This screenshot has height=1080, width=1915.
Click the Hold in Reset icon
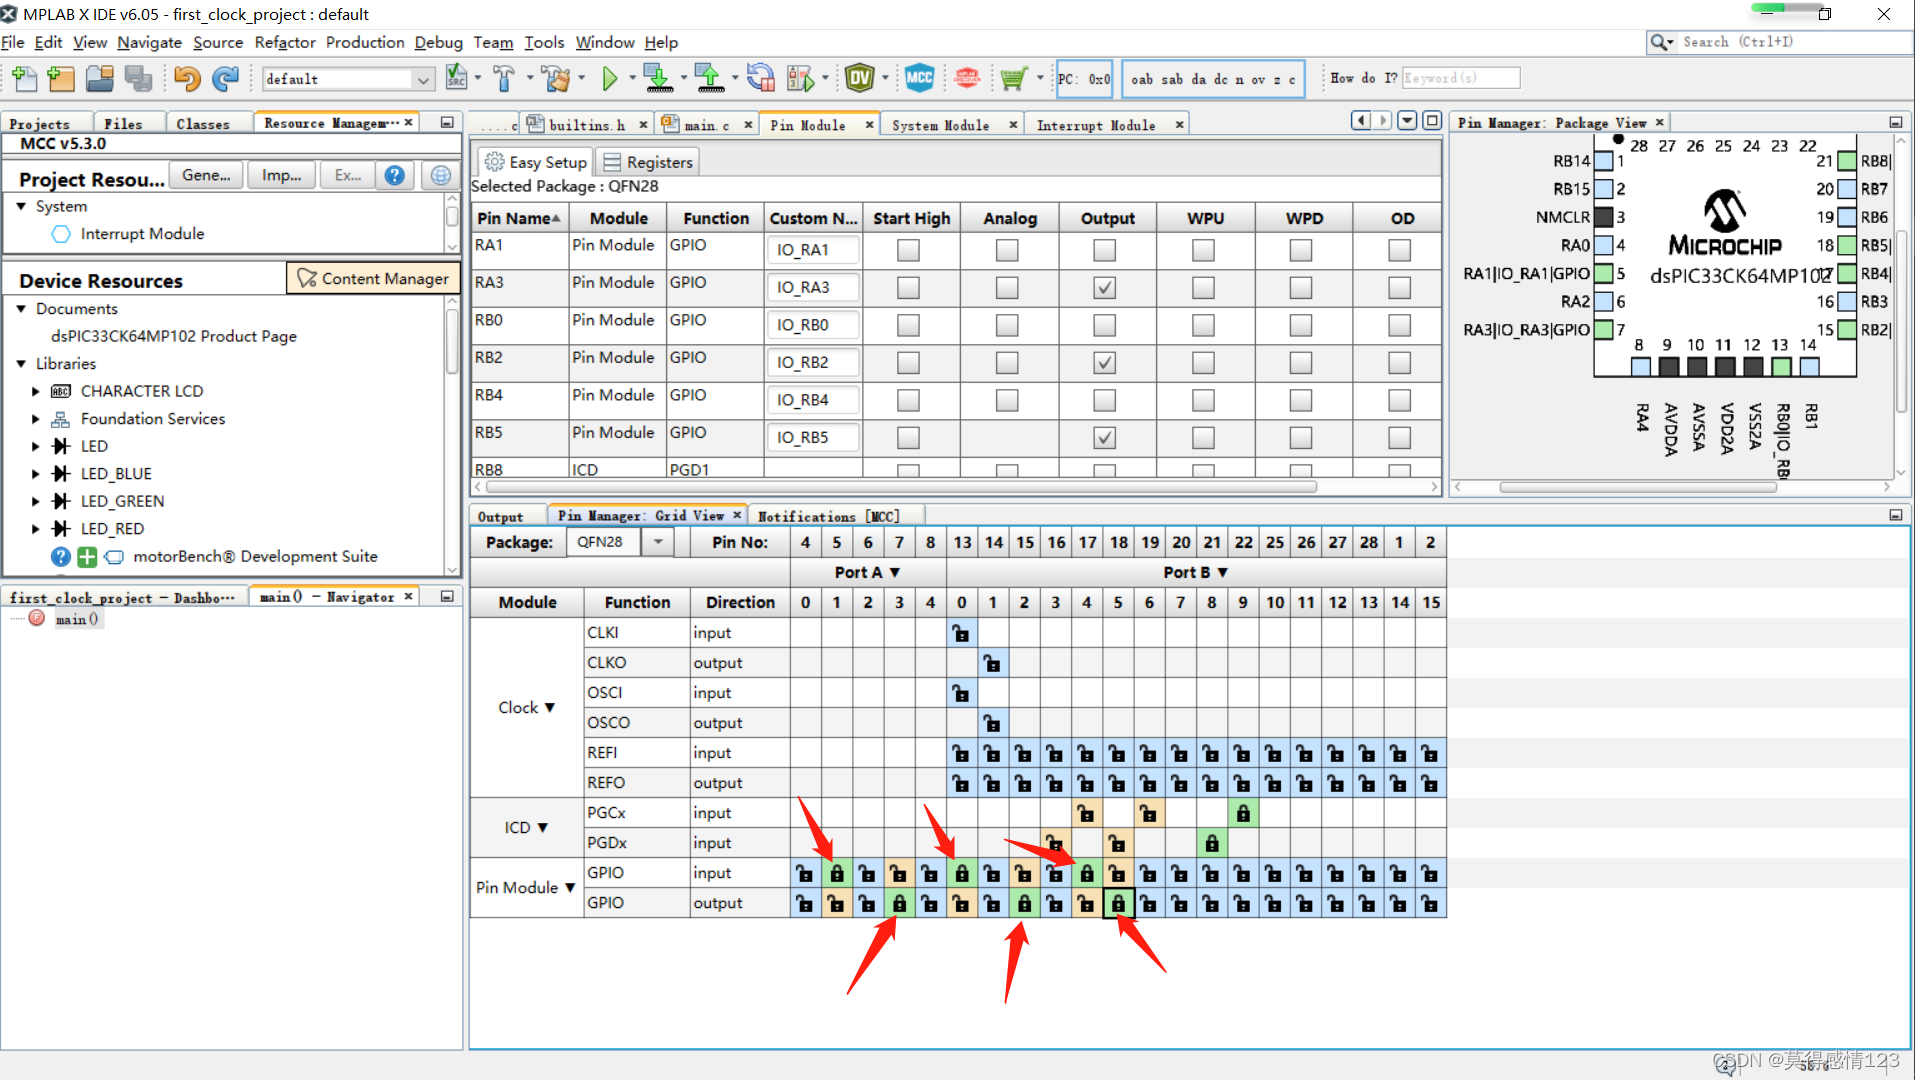(x=760, y=78)
